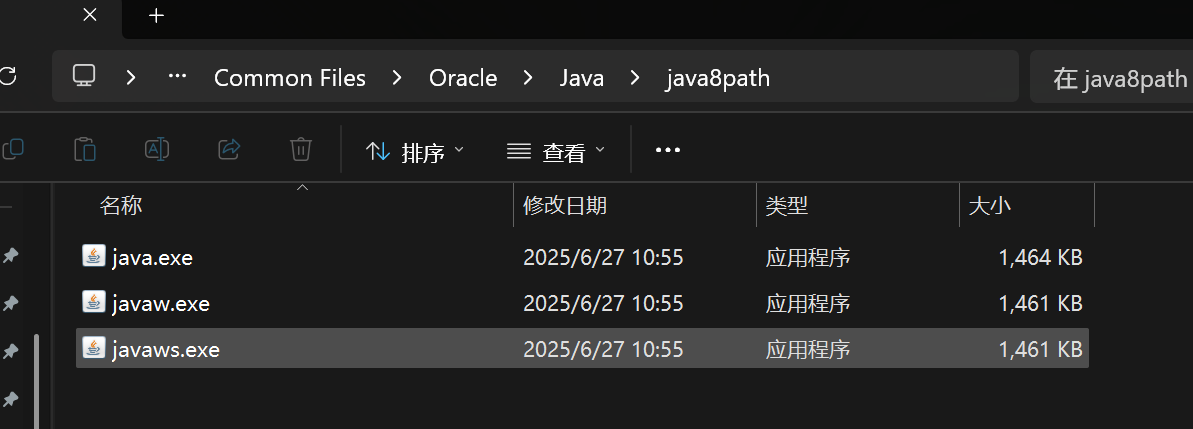Image resolution: width=1193 pixels, height=429 pixels.
Task: Click the This PC monitor icon
Action: point(84,76)
